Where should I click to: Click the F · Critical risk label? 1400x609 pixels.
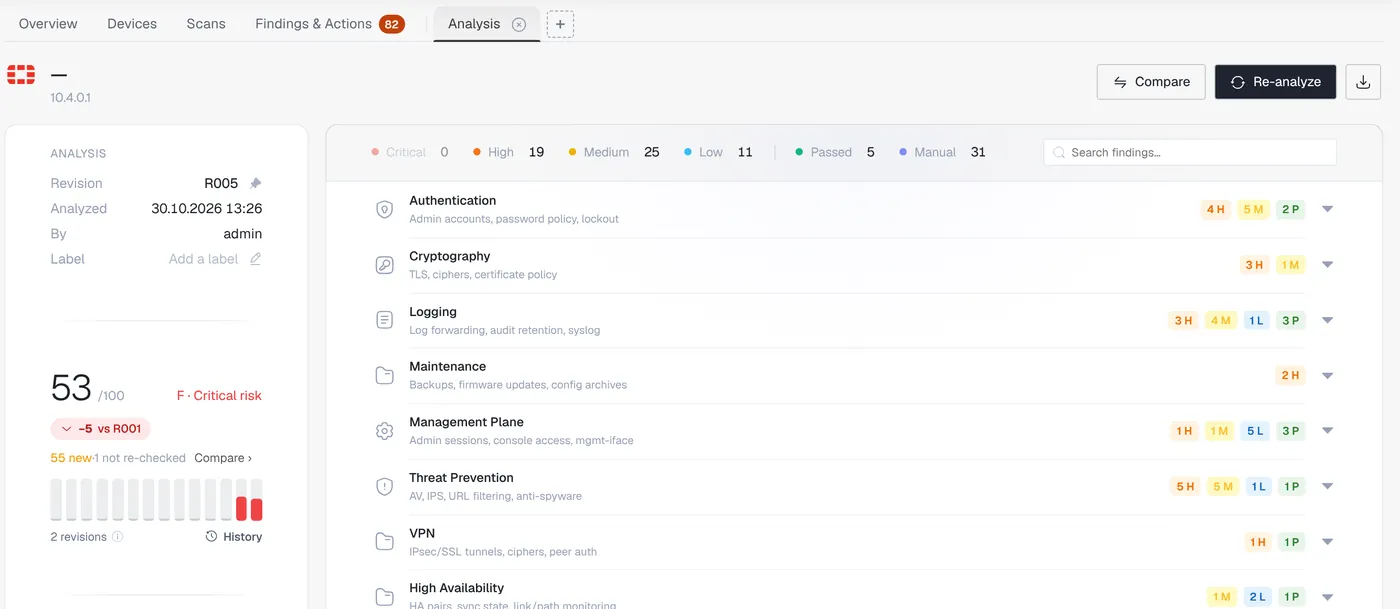point(219,396)
